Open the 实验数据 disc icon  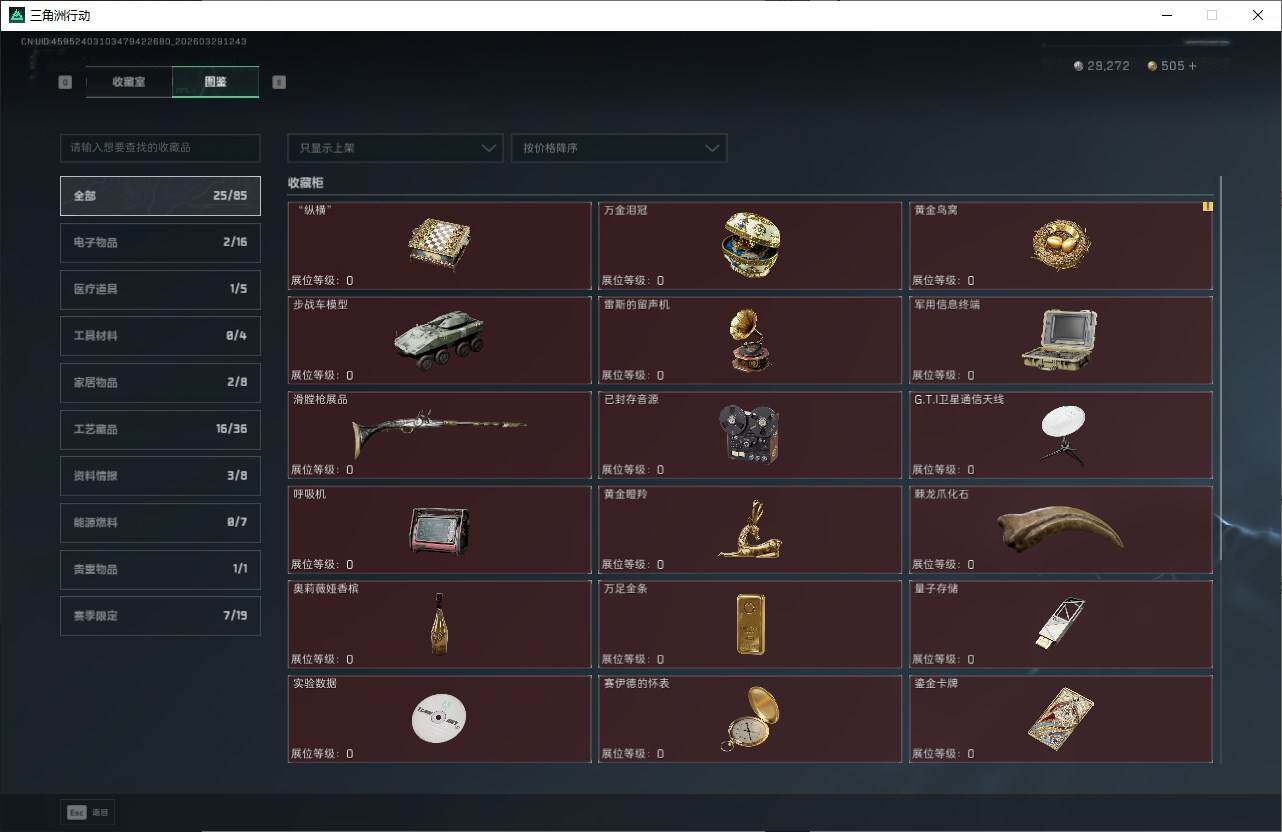coord(439,718)
